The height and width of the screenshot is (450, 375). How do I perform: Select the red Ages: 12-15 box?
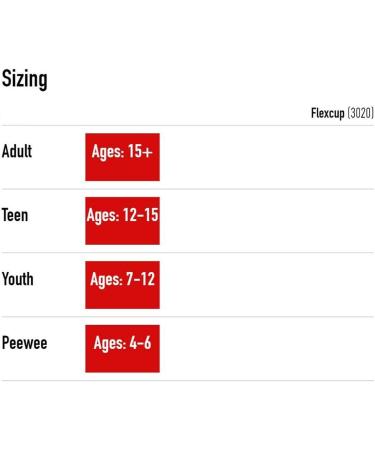coord(122,221)
